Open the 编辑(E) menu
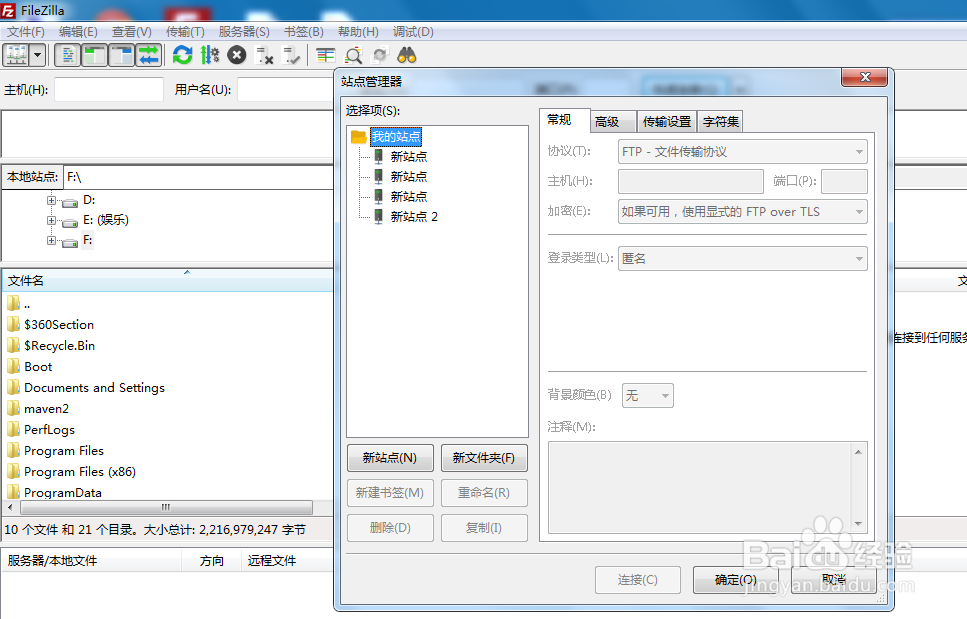Viewport: 967px width, 619px height. [78, 31]
